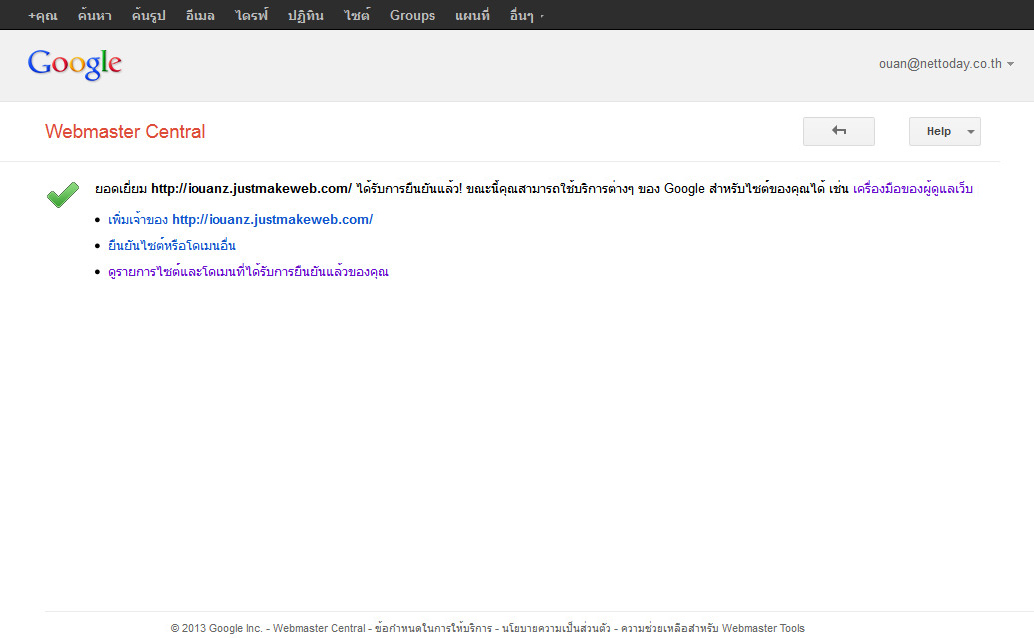Open ค้นรูป image search

(x=148, y=15)
